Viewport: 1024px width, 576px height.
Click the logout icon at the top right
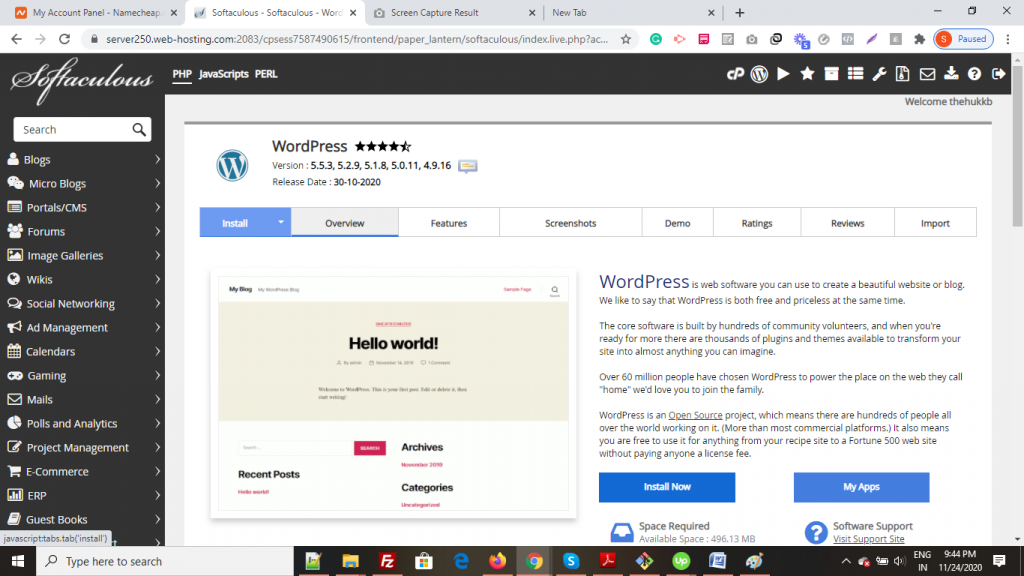[x=997, y=73]
